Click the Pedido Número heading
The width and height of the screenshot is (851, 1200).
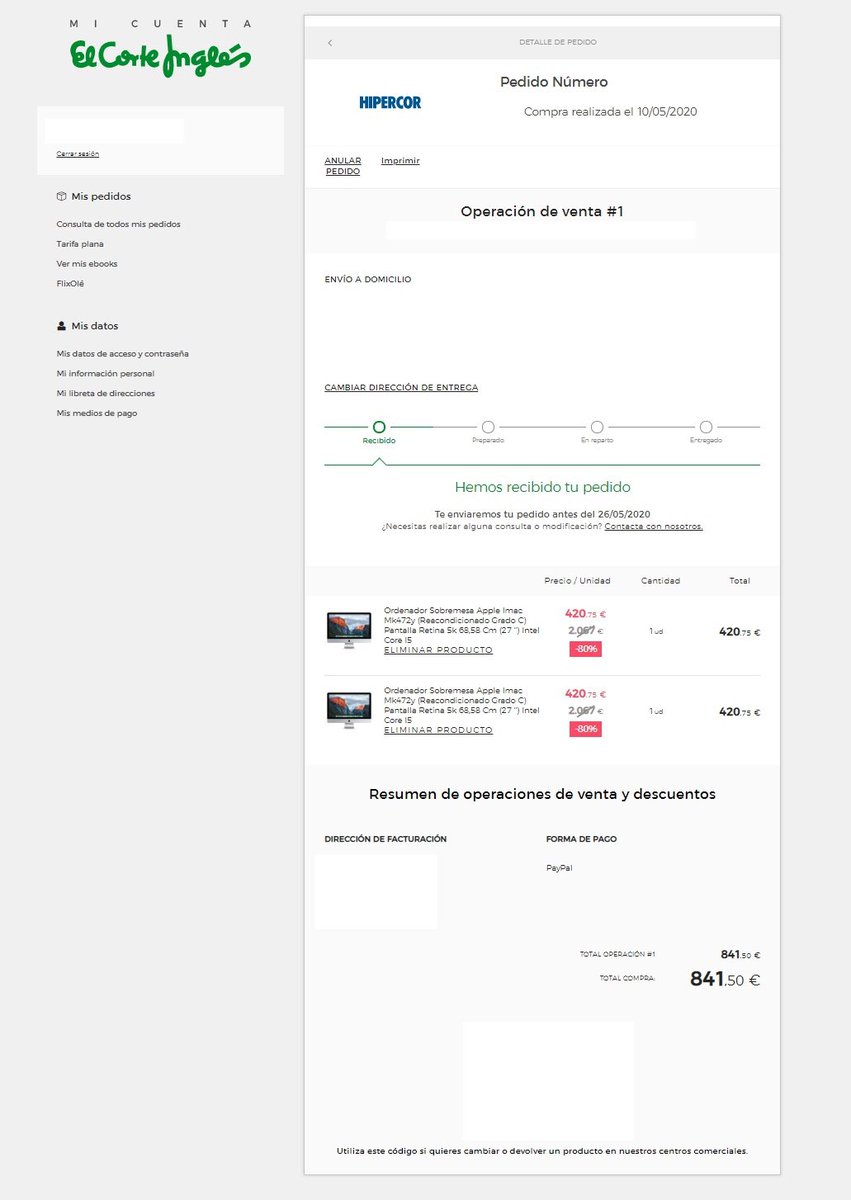coord(554,82)
